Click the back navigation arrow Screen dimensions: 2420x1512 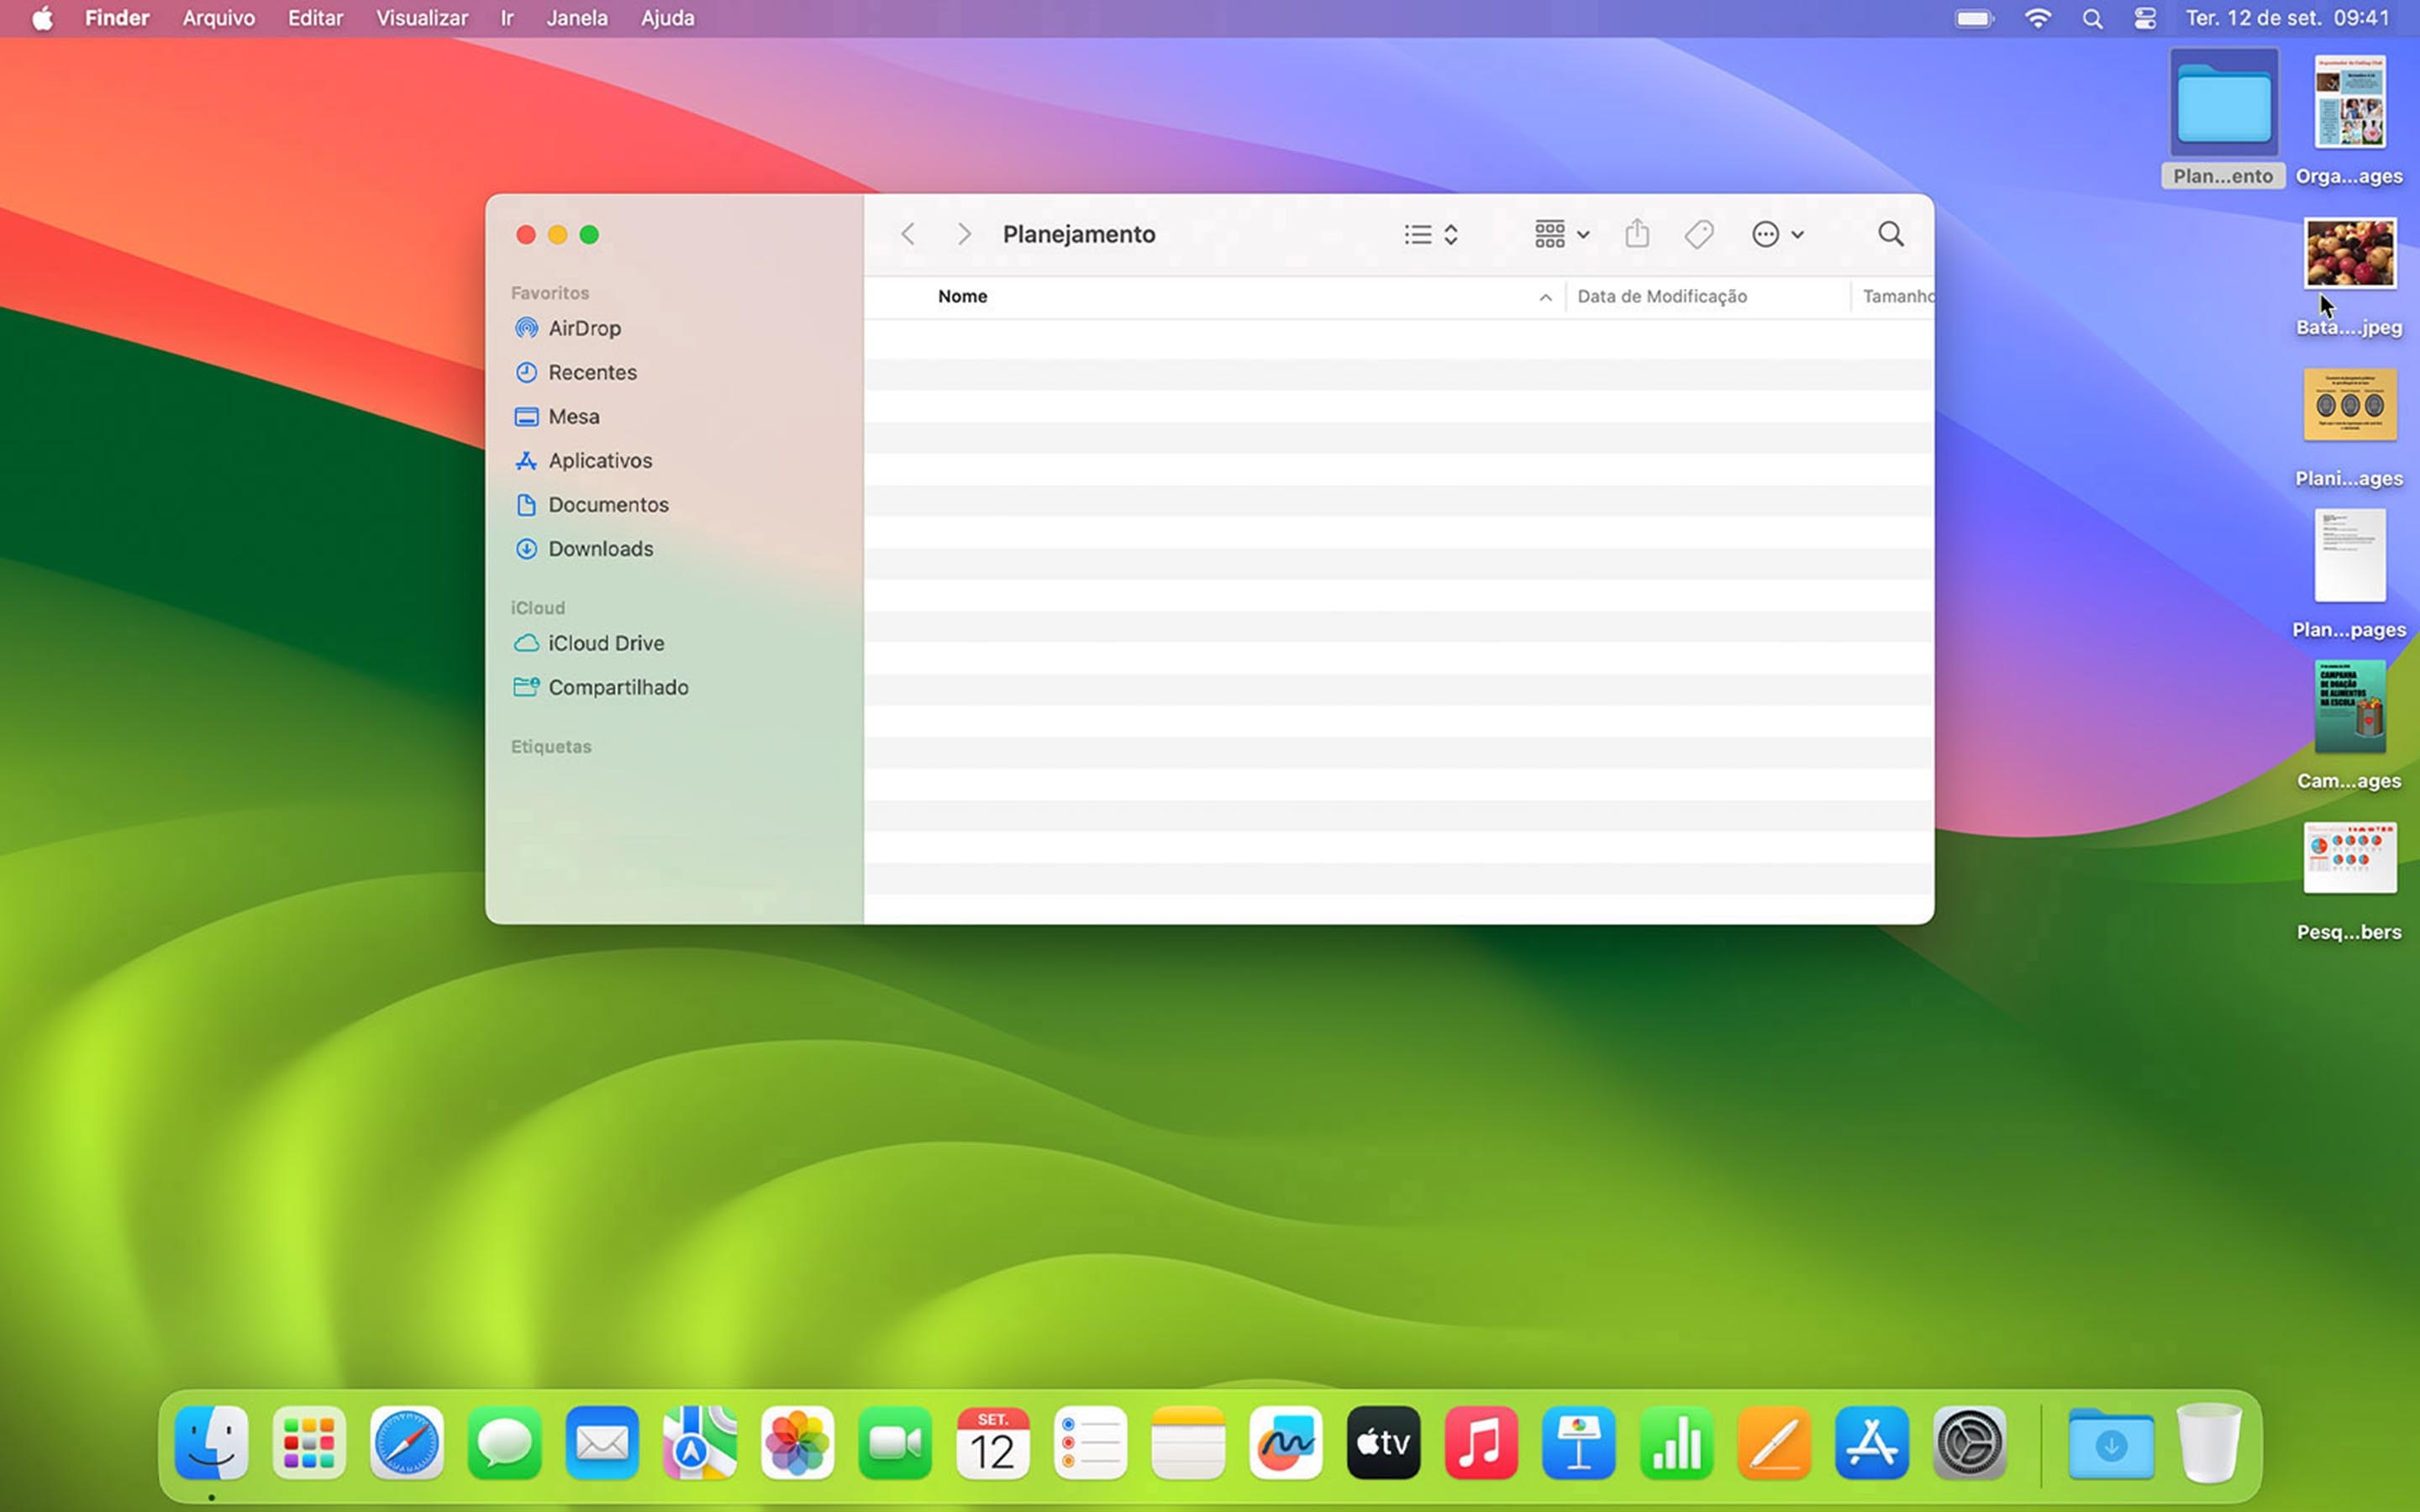tap(908, 234)
